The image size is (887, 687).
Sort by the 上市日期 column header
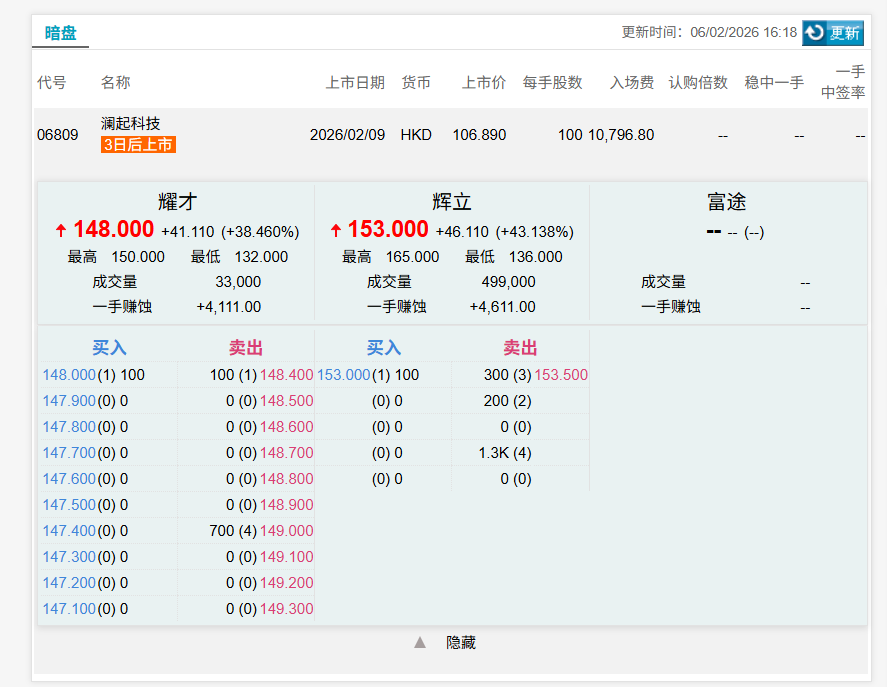[355, 82]
